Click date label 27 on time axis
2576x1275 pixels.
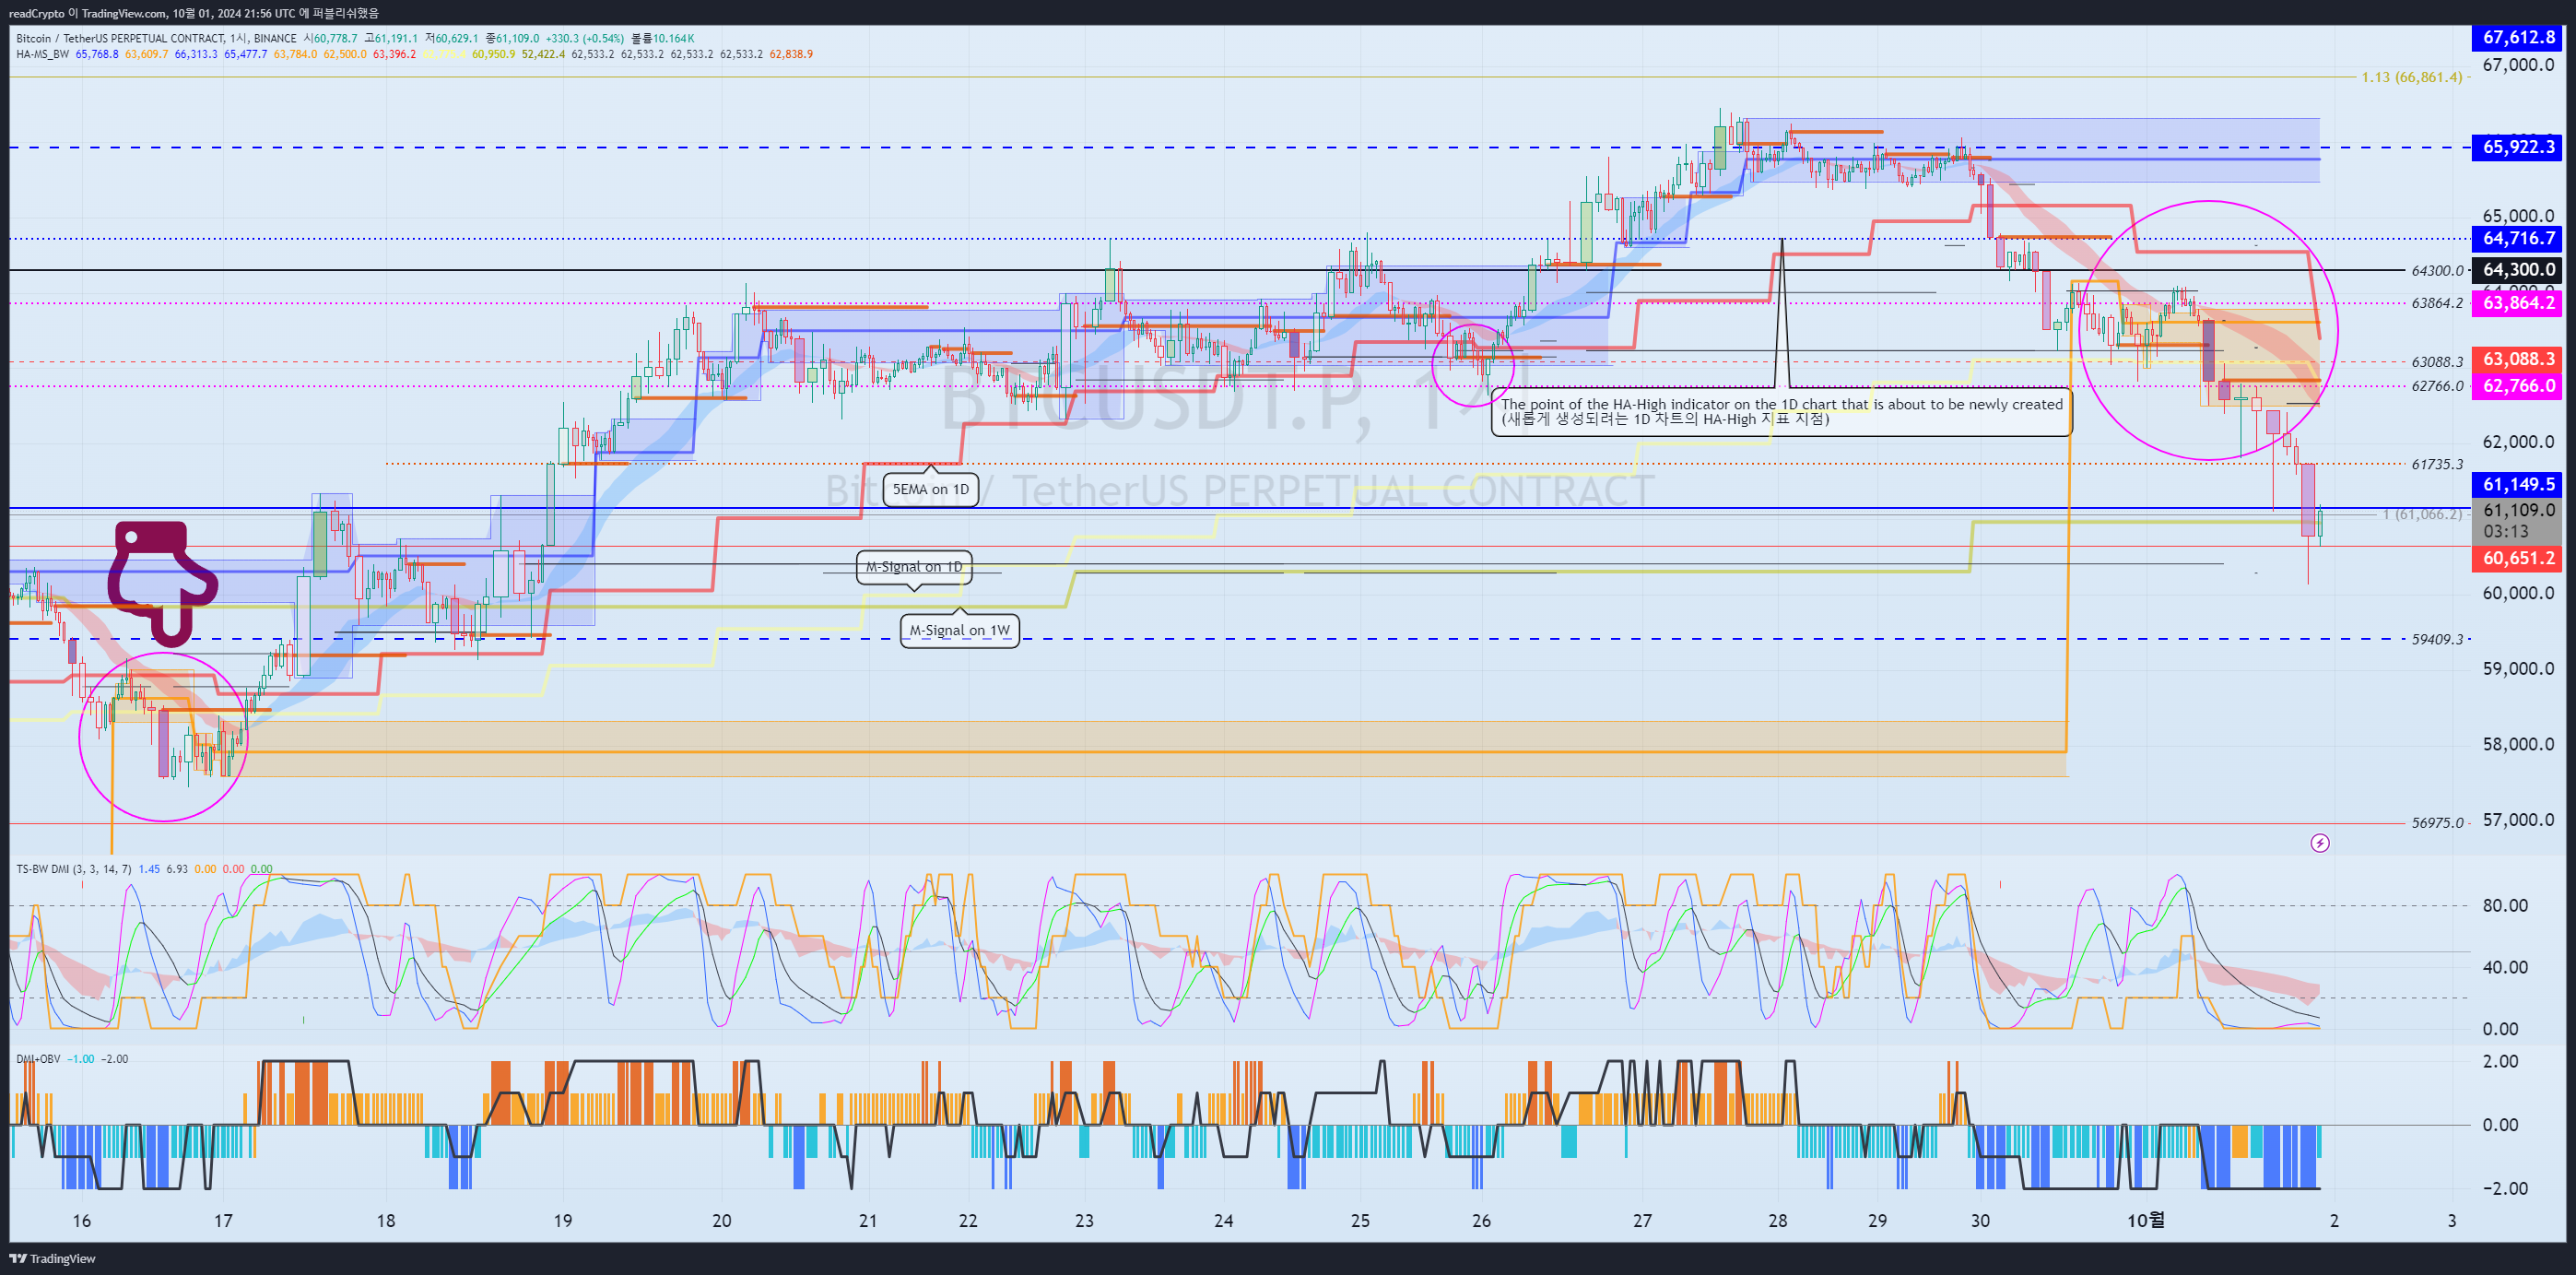[x=1642, y=1221]
